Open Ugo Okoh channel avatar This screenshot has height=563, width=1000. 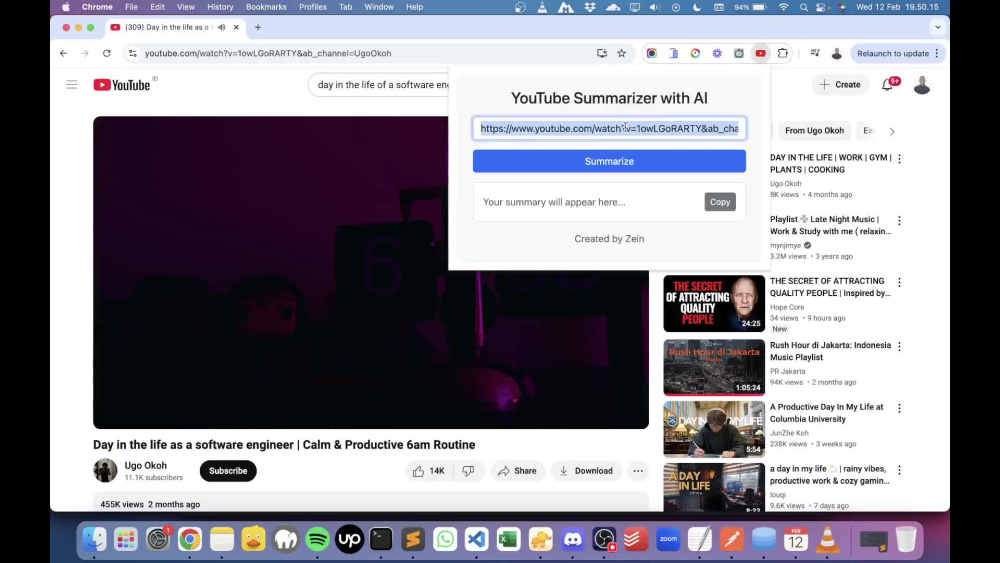coord(105,471)
